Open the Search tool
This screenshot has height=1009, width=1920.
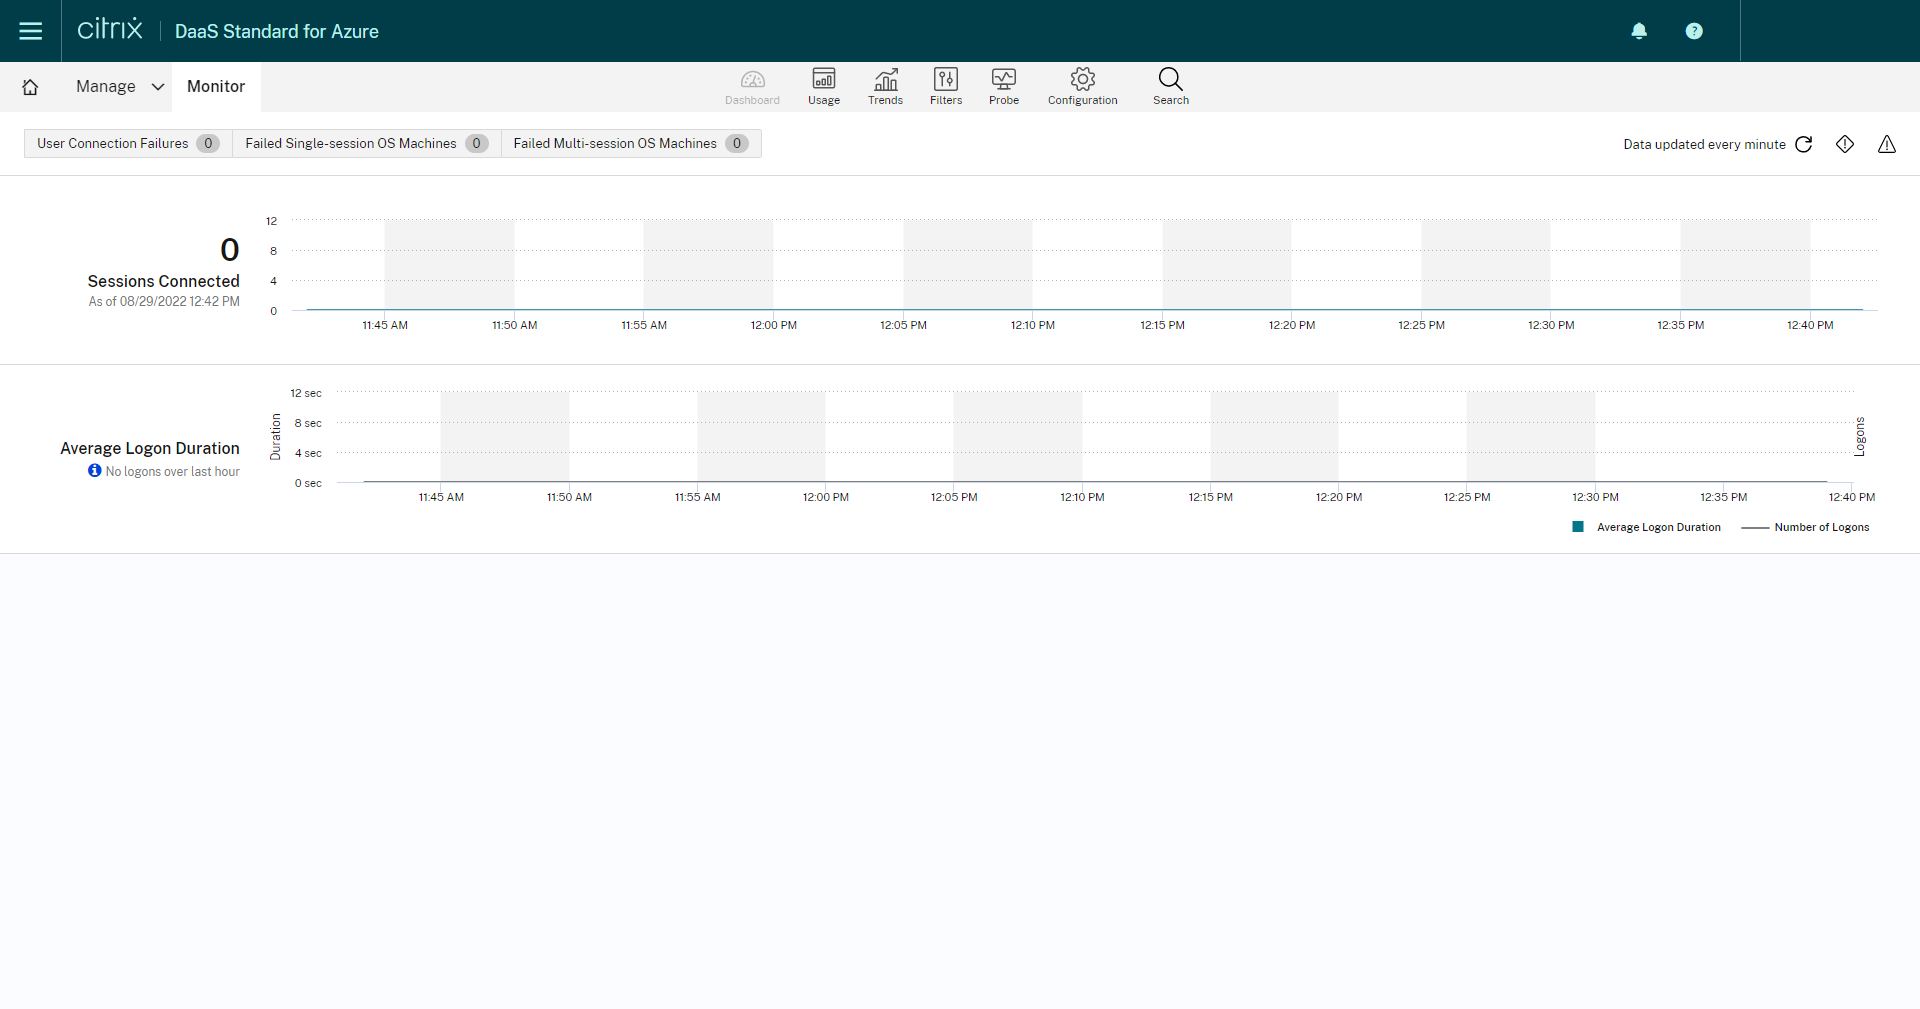[1170, 86]
